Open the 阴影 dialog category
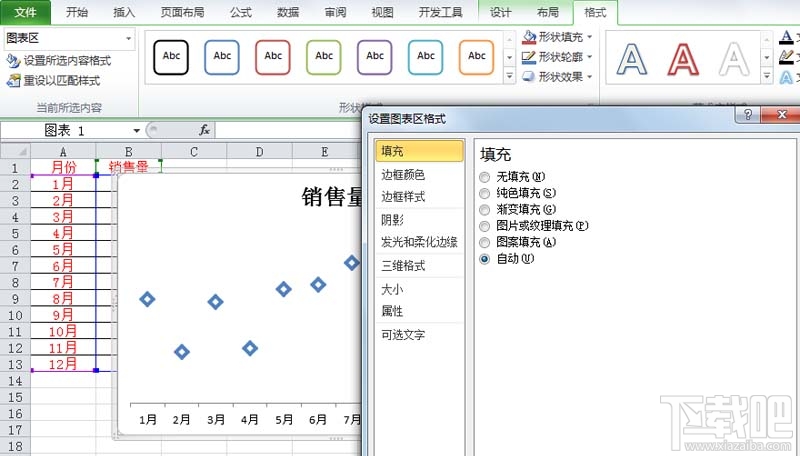800x456 pixels. click(x=419, y=220)
